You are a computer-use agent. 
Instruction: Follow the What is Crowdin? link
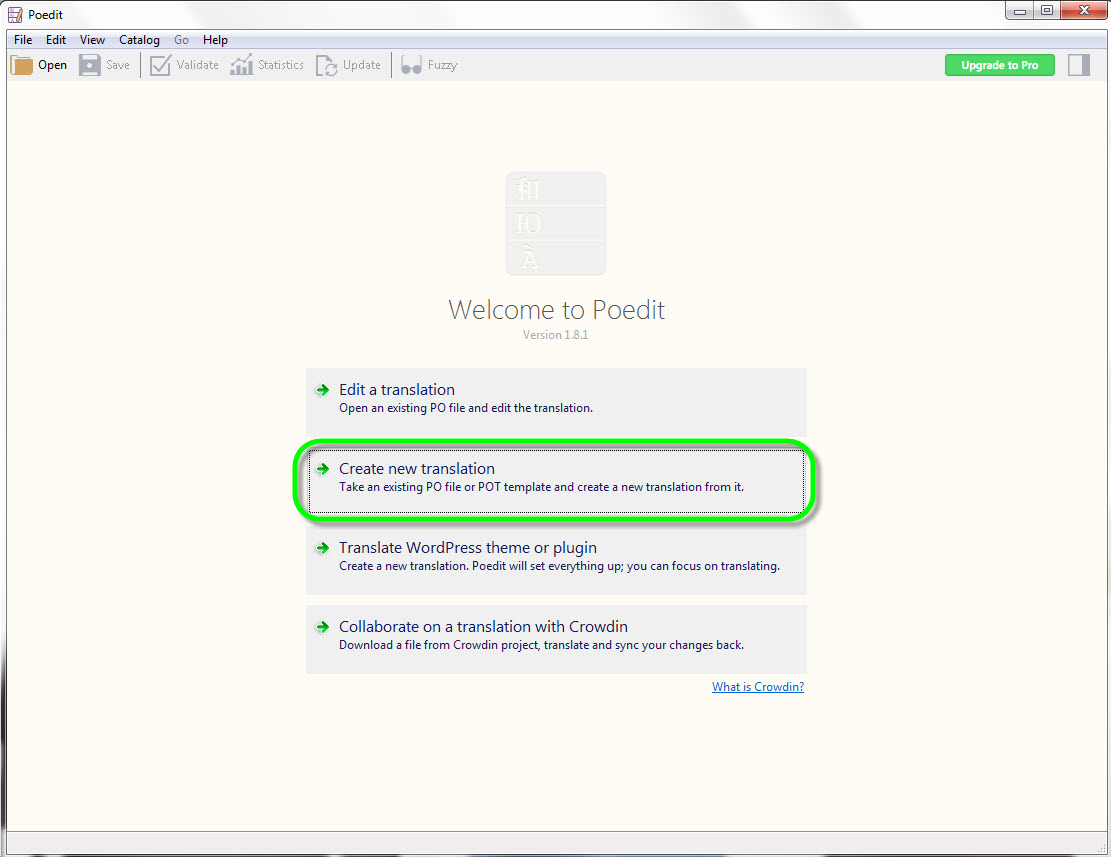(757, 687)
